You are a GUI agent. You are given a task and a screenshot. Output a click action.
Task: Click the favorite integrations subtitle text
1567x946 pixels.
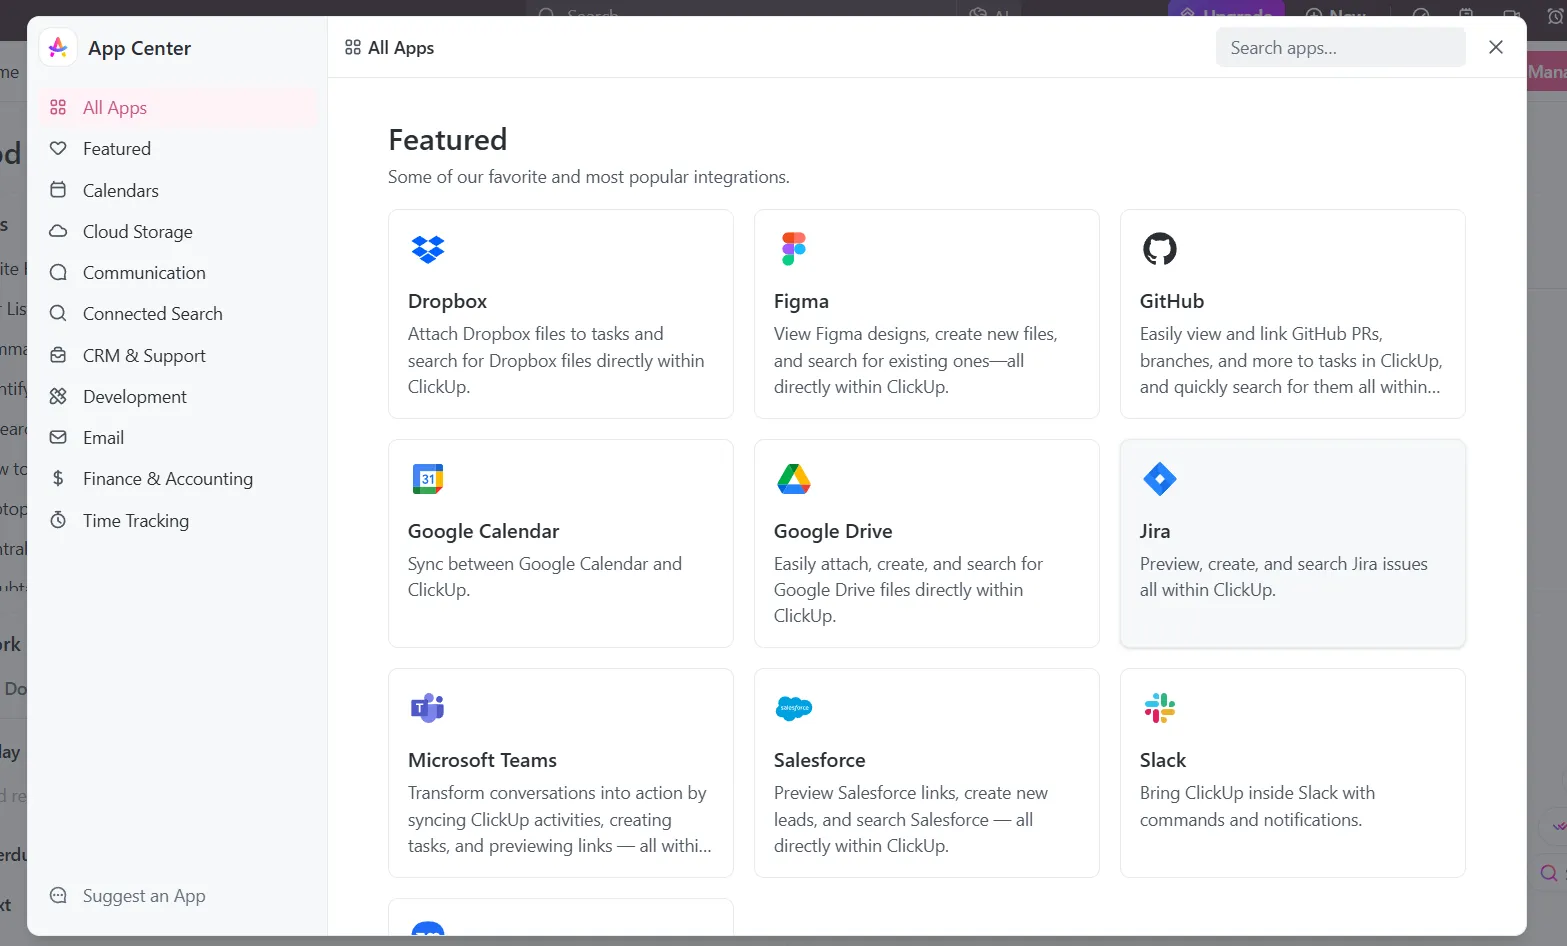pos(589,177)
